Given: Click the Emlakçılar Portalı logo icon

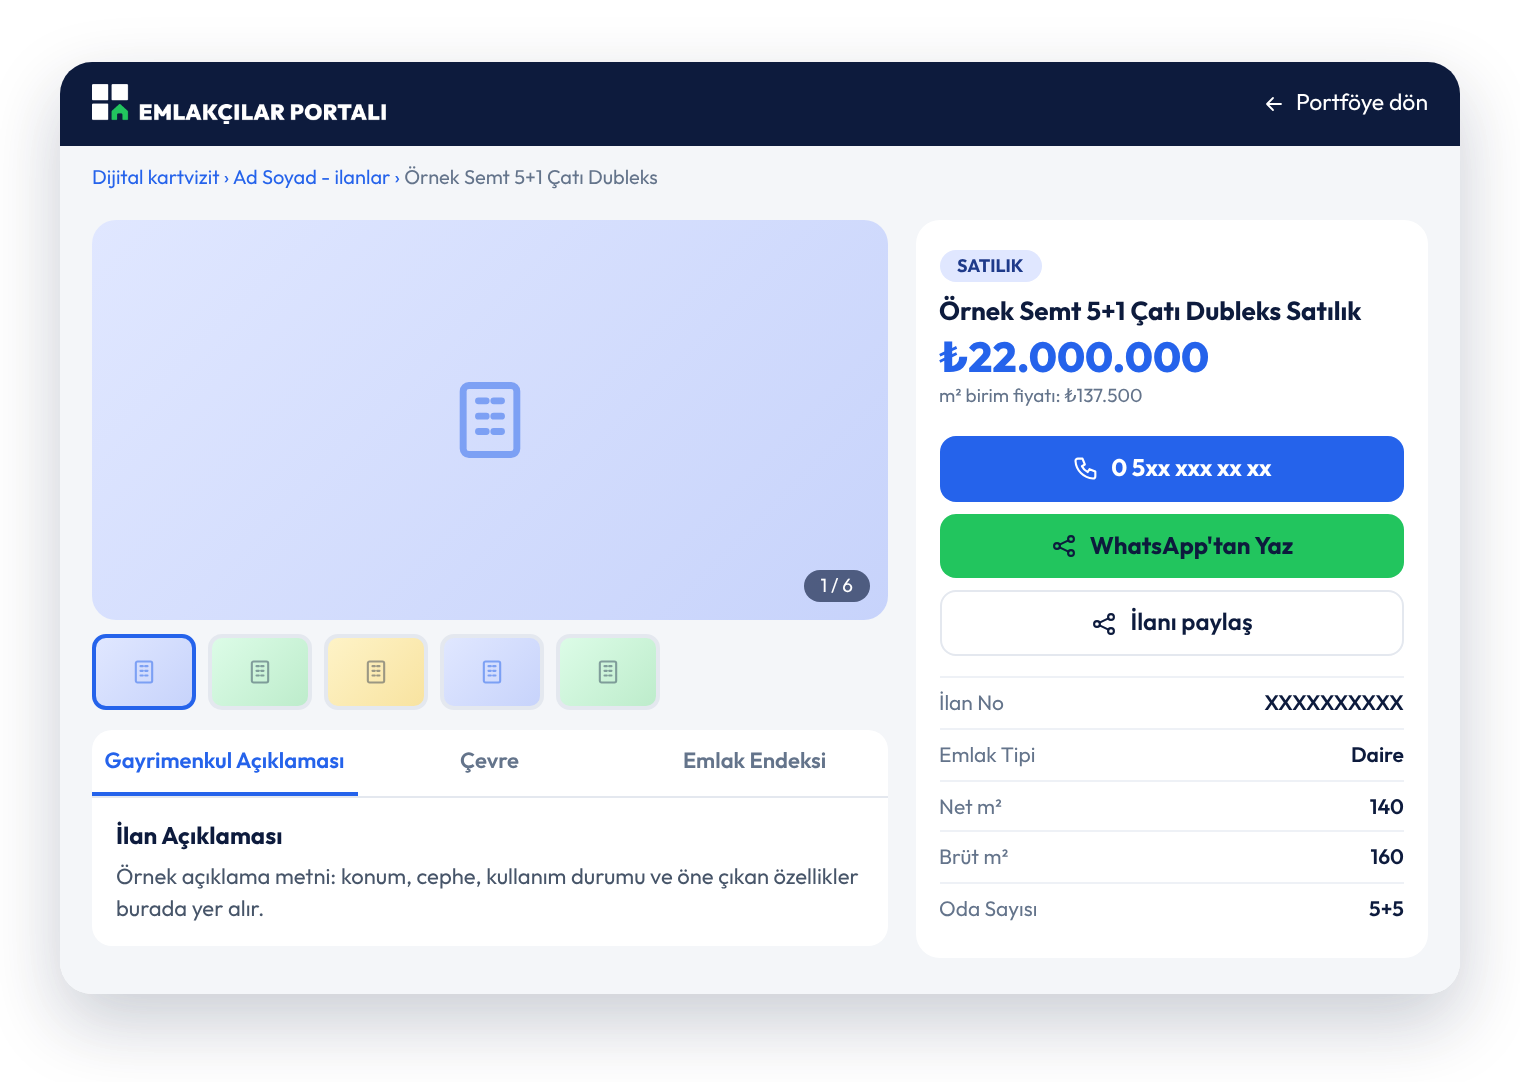Looking at the screenshot, I should (x=110, y=102).
